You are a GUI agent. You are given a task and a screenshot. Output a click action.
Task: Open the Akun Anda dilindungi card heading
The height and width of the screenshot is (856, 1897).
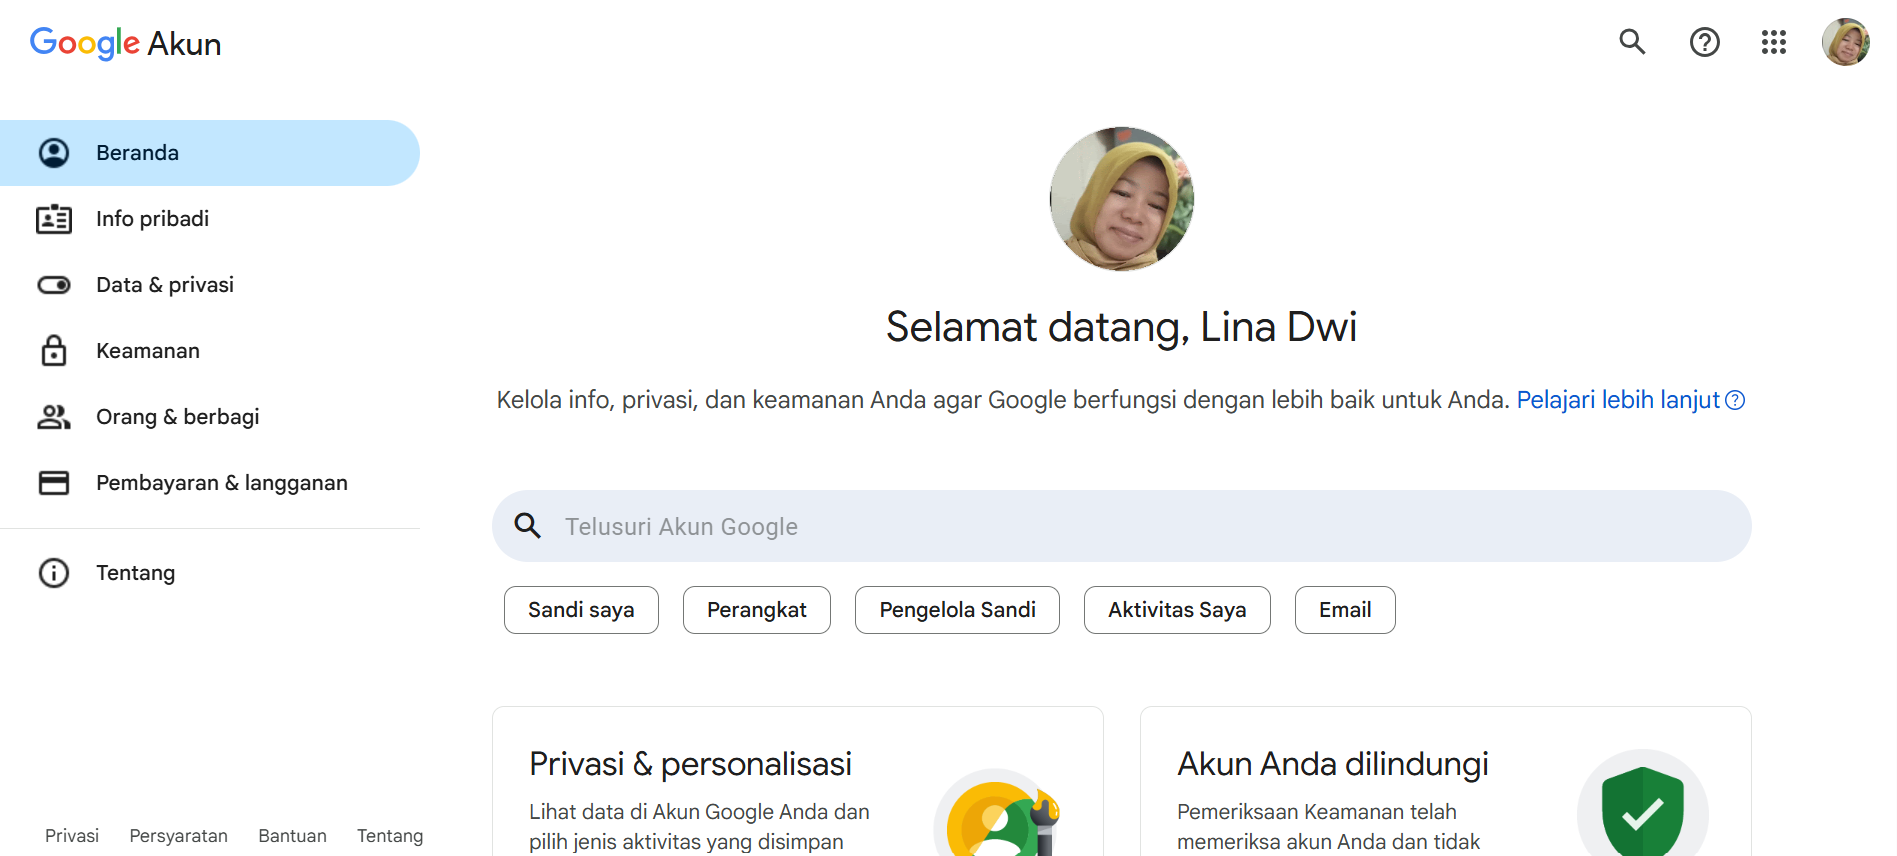coord(1333,764)
